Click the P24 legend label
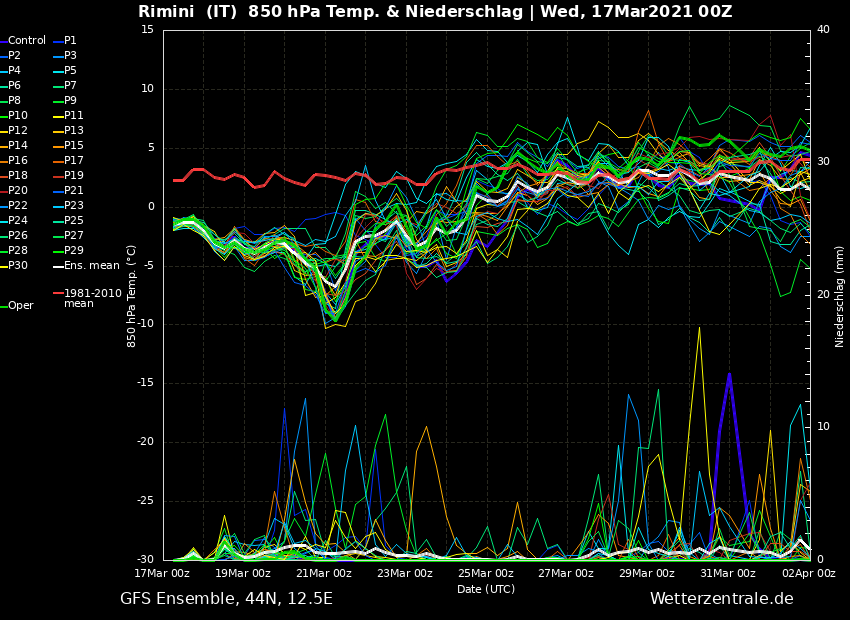850x620 pixels. (x=17, y=221)
